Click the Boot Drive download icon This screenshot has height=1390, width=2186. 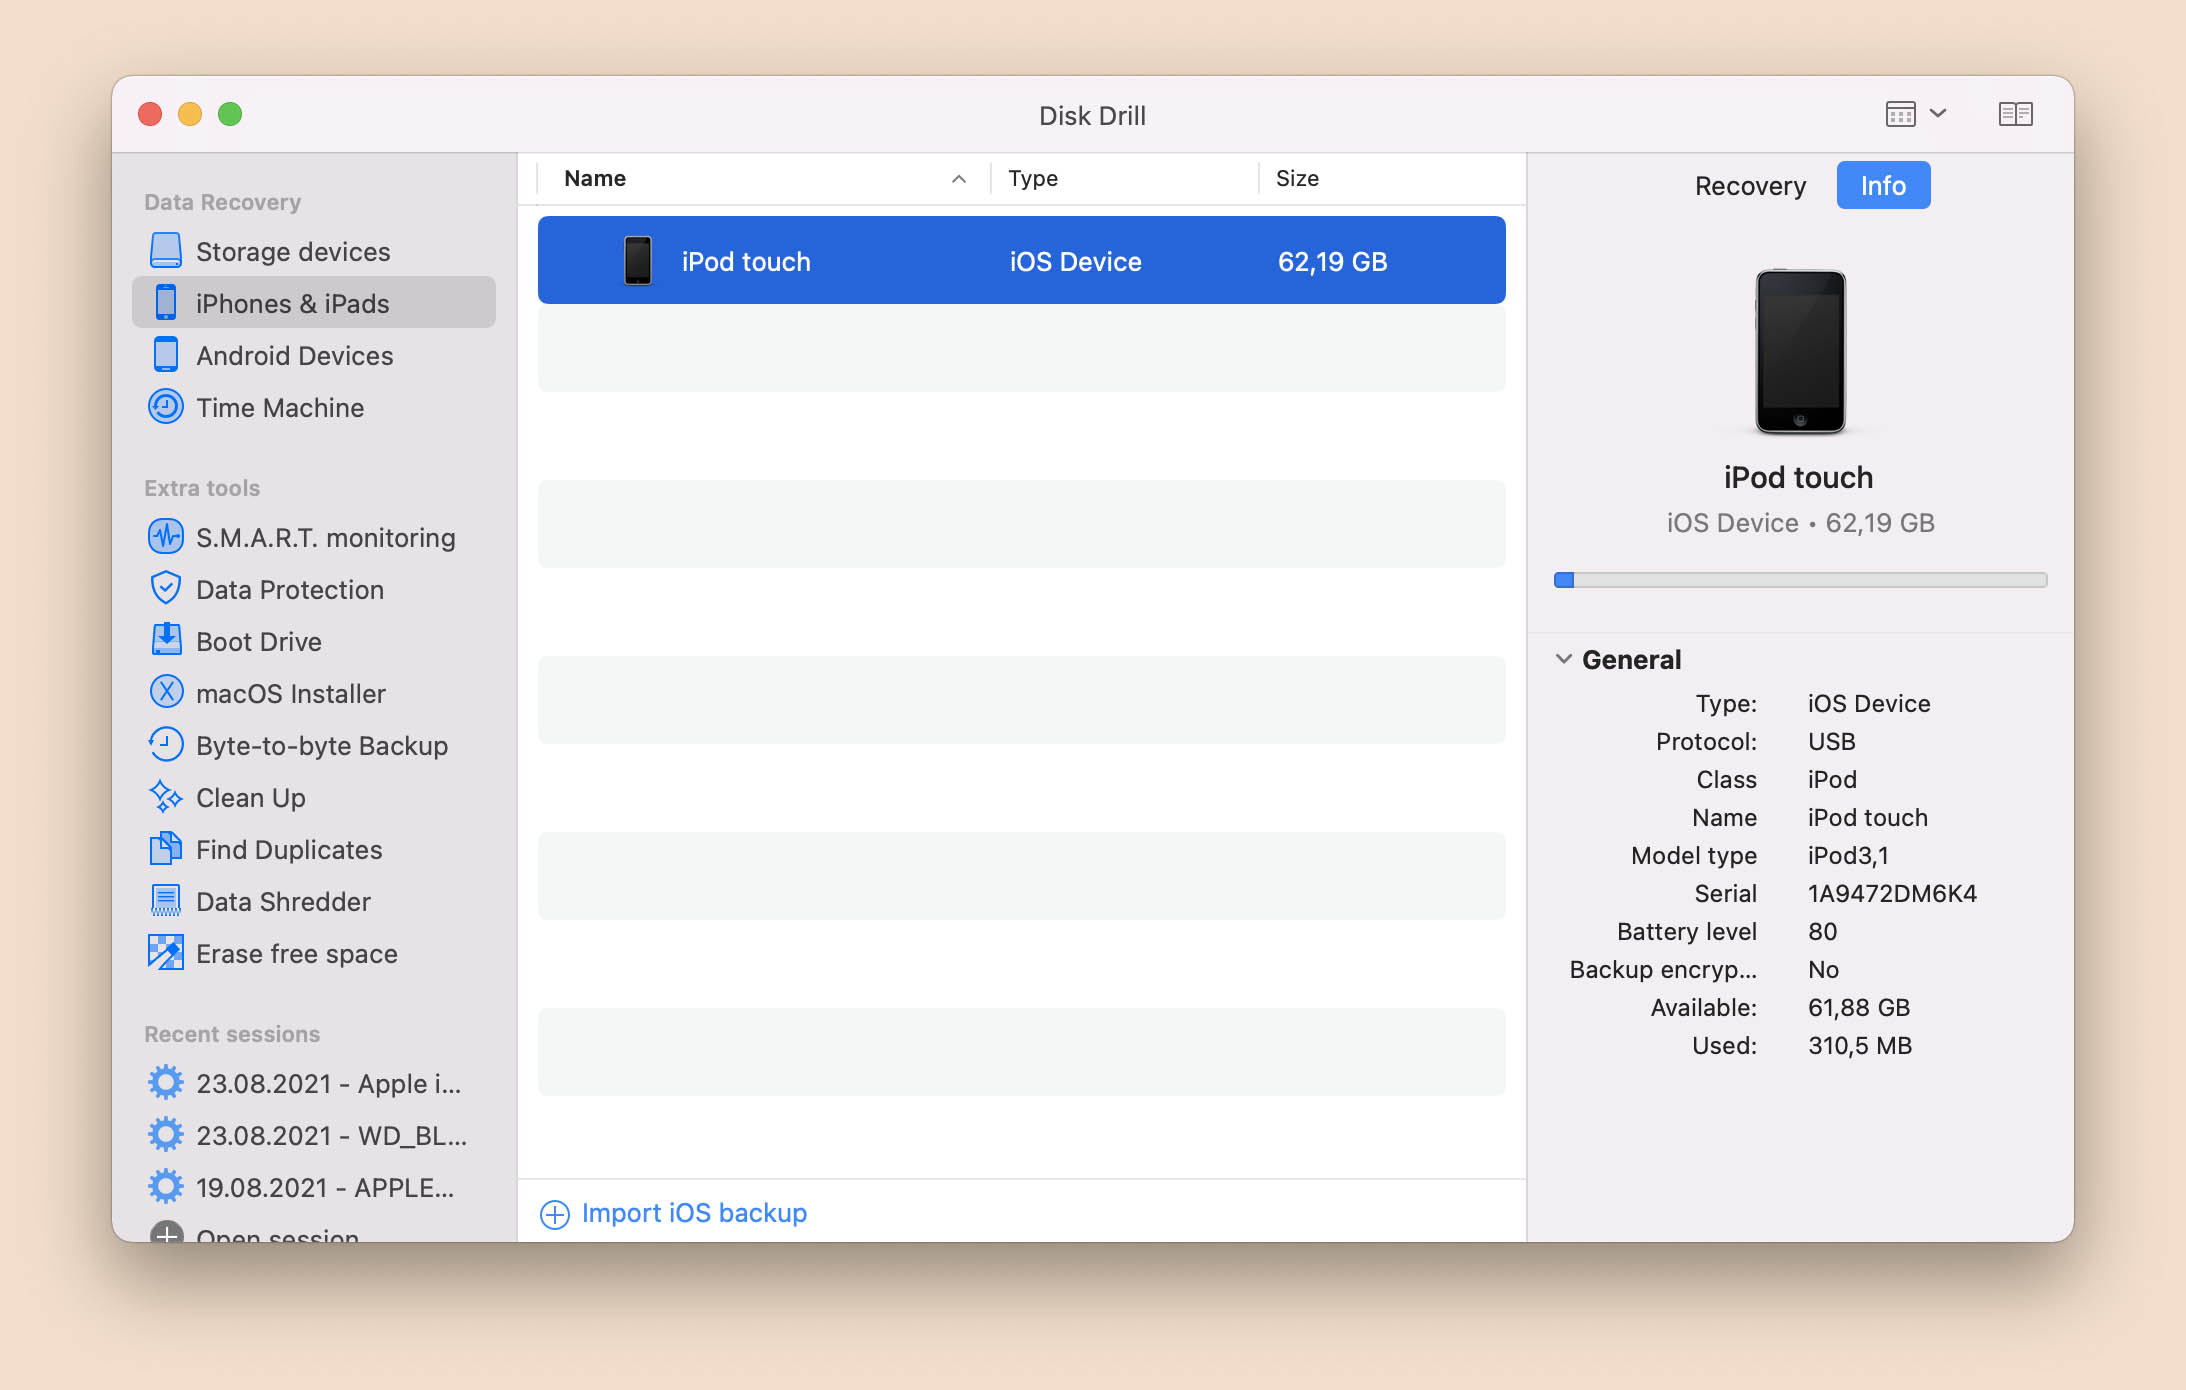click(x=166, y=640)
